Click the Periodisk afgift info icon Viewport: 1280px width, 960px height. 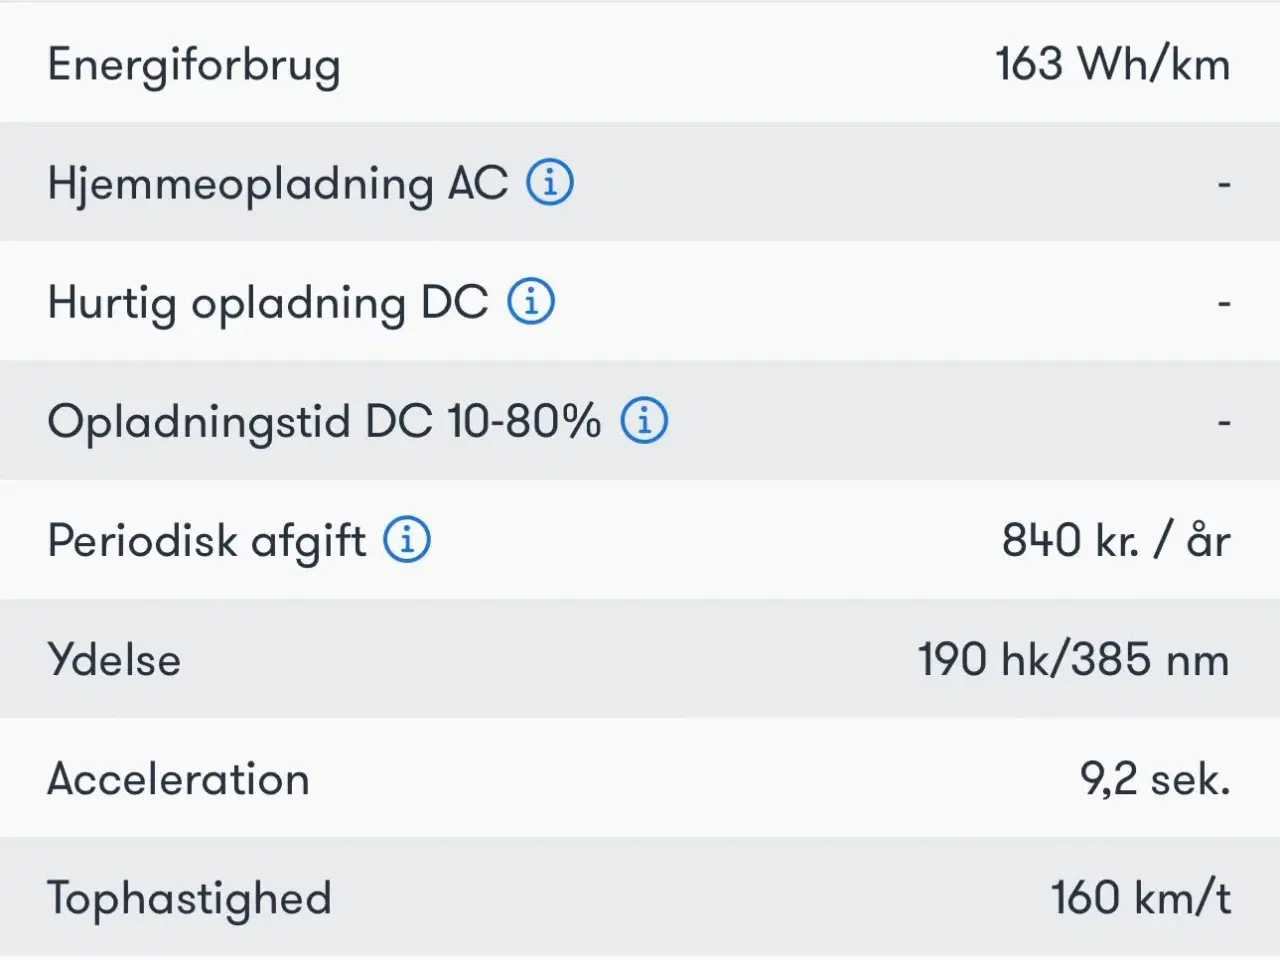pyautogui.click(x=407, y=540)
